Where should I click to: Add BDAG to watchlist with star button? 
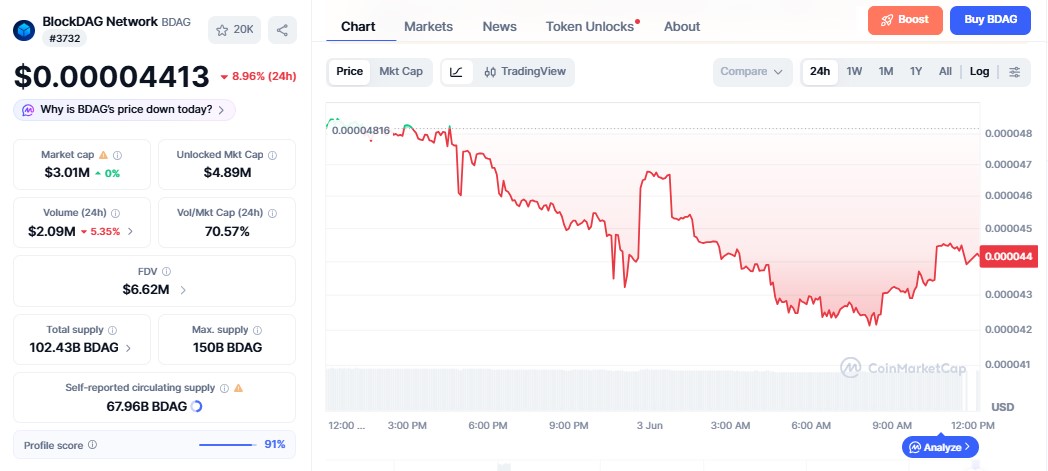click(235, 30)
